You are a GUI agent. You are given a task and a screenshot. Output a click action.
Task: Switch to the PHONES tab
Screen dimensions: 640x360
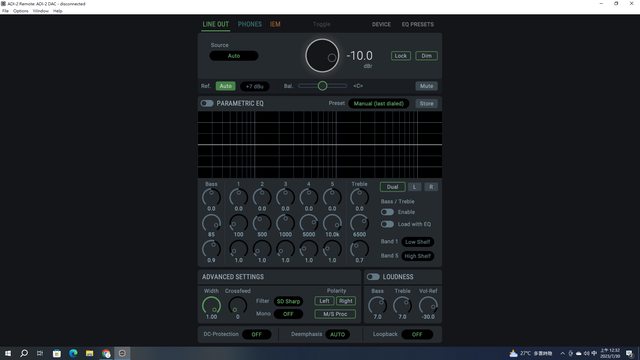(249, 24)
